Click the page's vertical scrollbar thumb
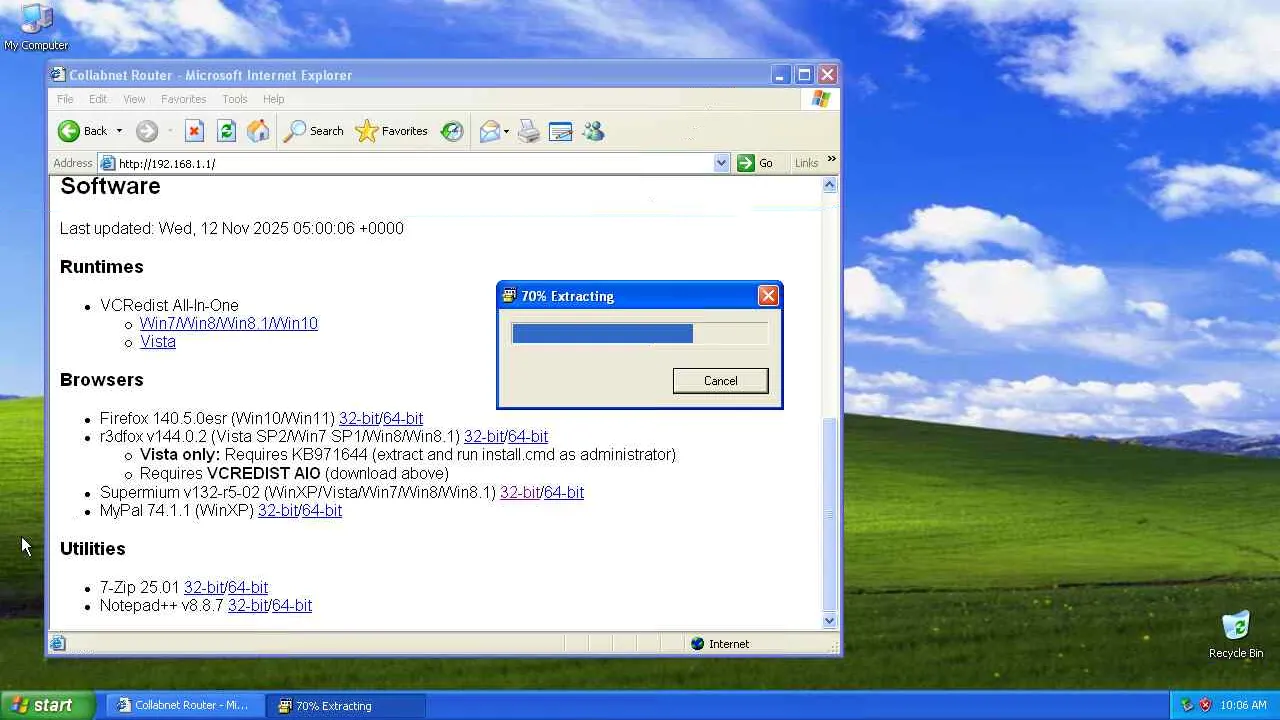1280x720 pixels. (x=829, y=514)
